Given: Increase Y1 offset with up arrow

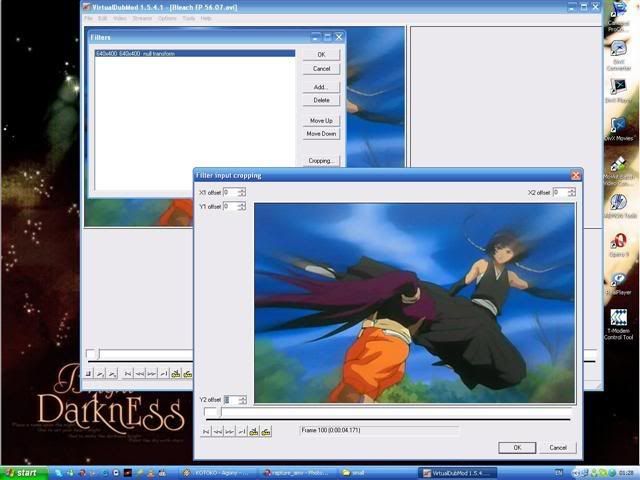Looking at the screenshot, I should point(242,204).
